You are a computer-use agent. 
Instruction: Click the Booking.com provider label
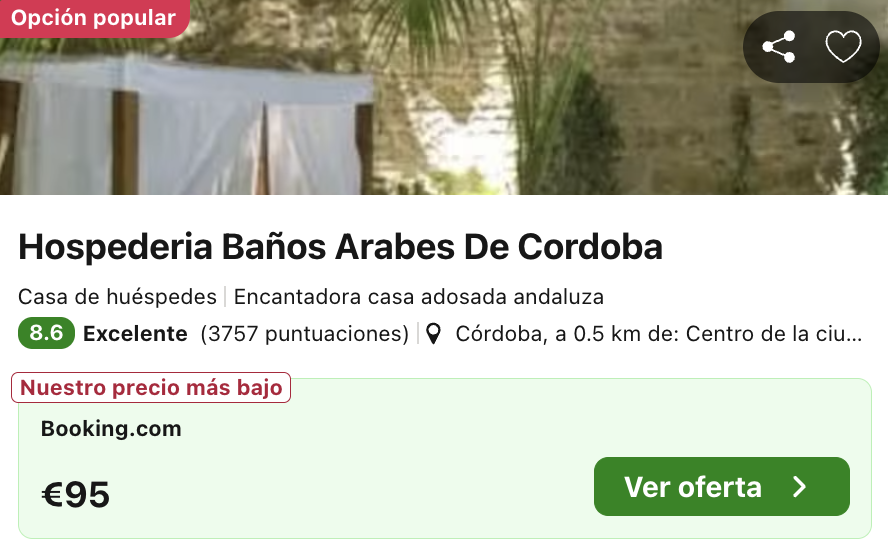pos(111,429)
